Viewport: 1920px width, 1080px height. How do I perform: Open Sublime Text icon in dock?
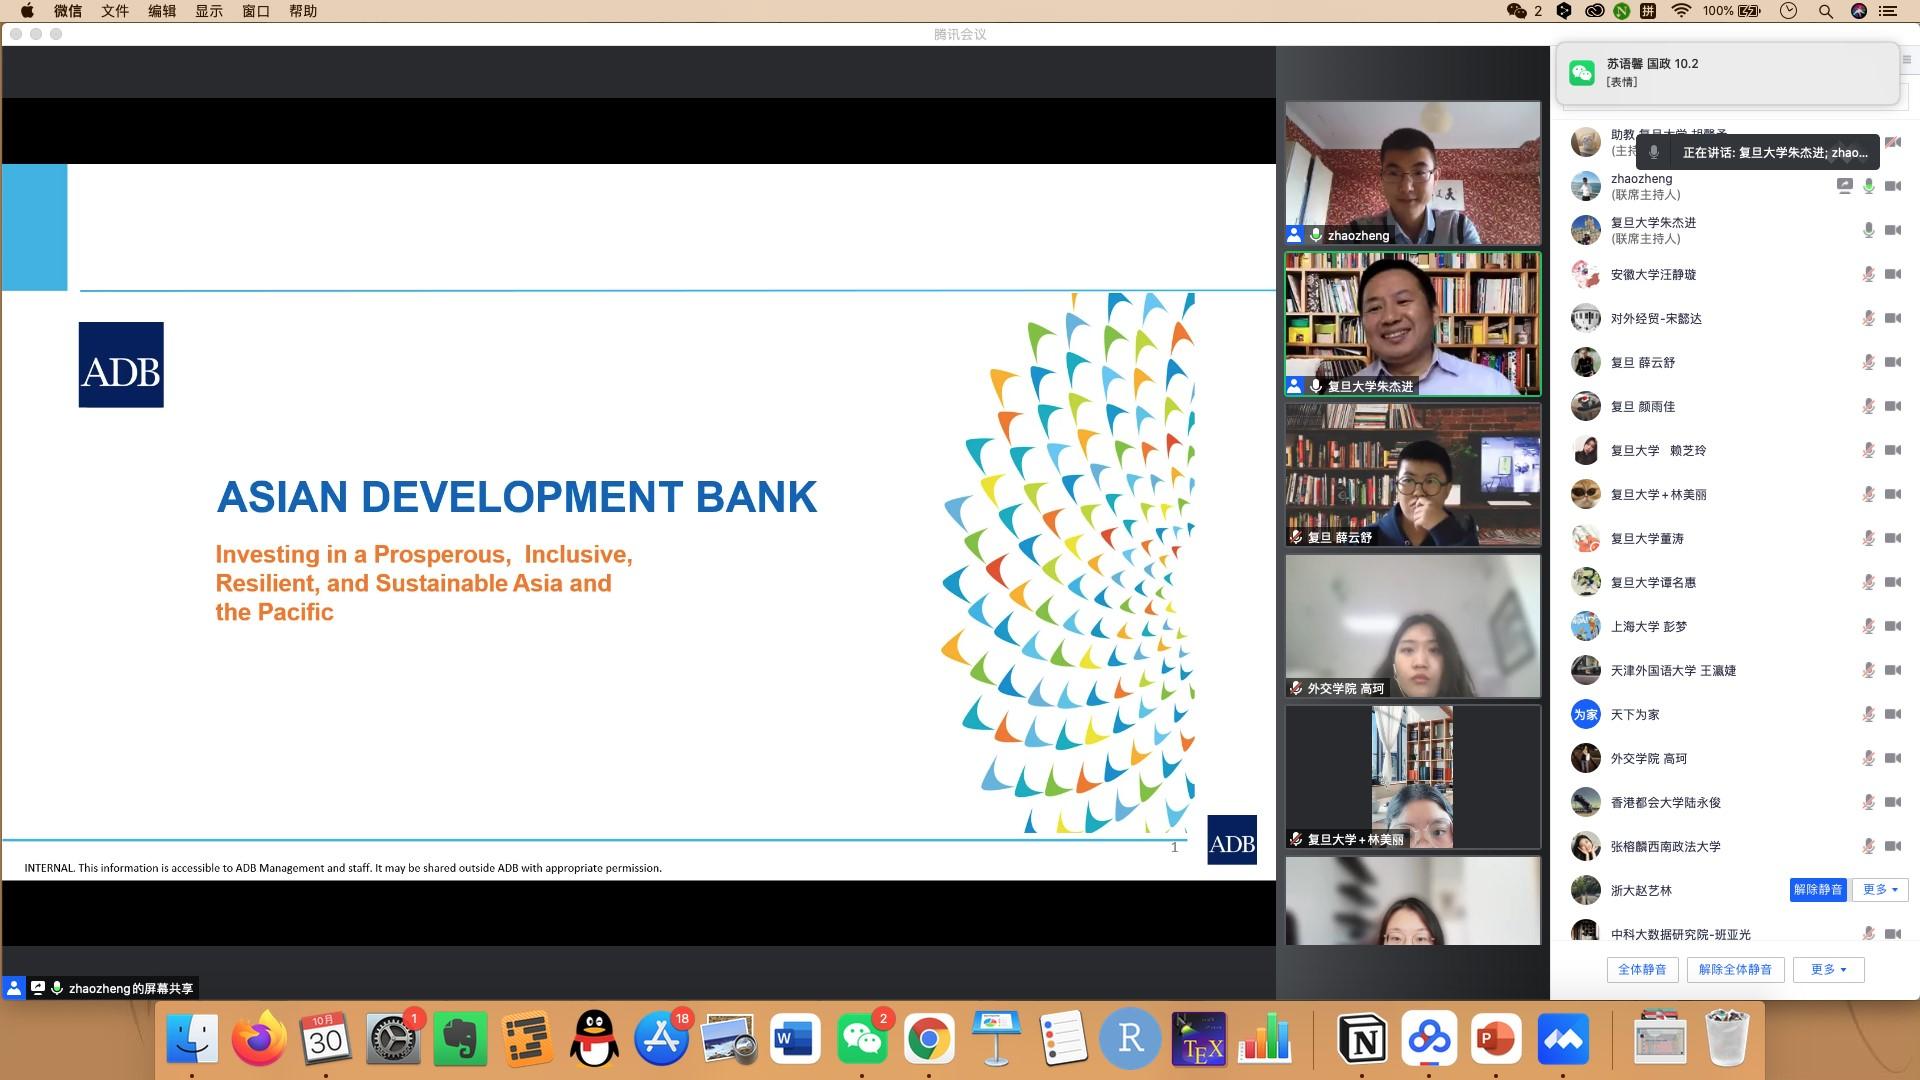click(527, 1039)
